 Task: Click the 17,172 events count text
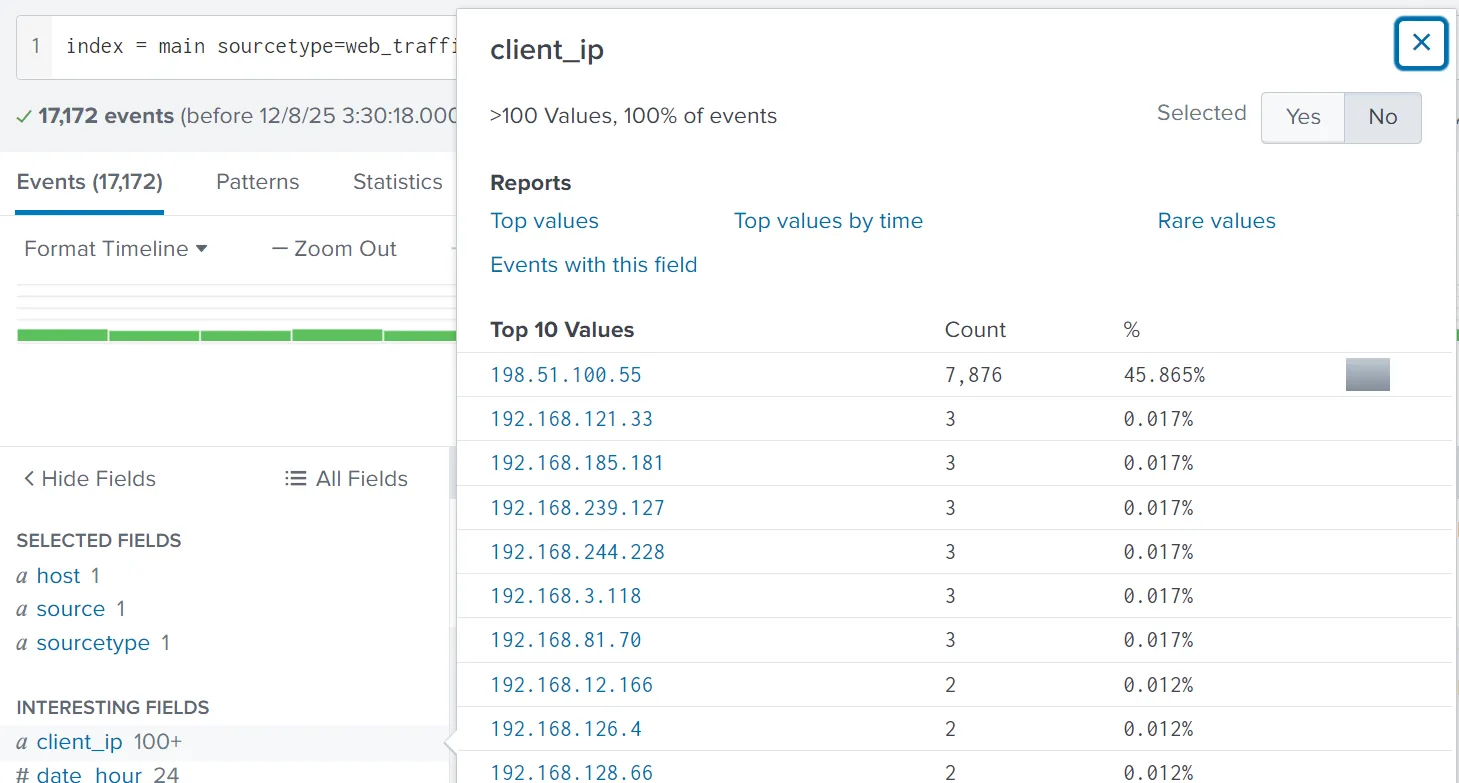108,116
